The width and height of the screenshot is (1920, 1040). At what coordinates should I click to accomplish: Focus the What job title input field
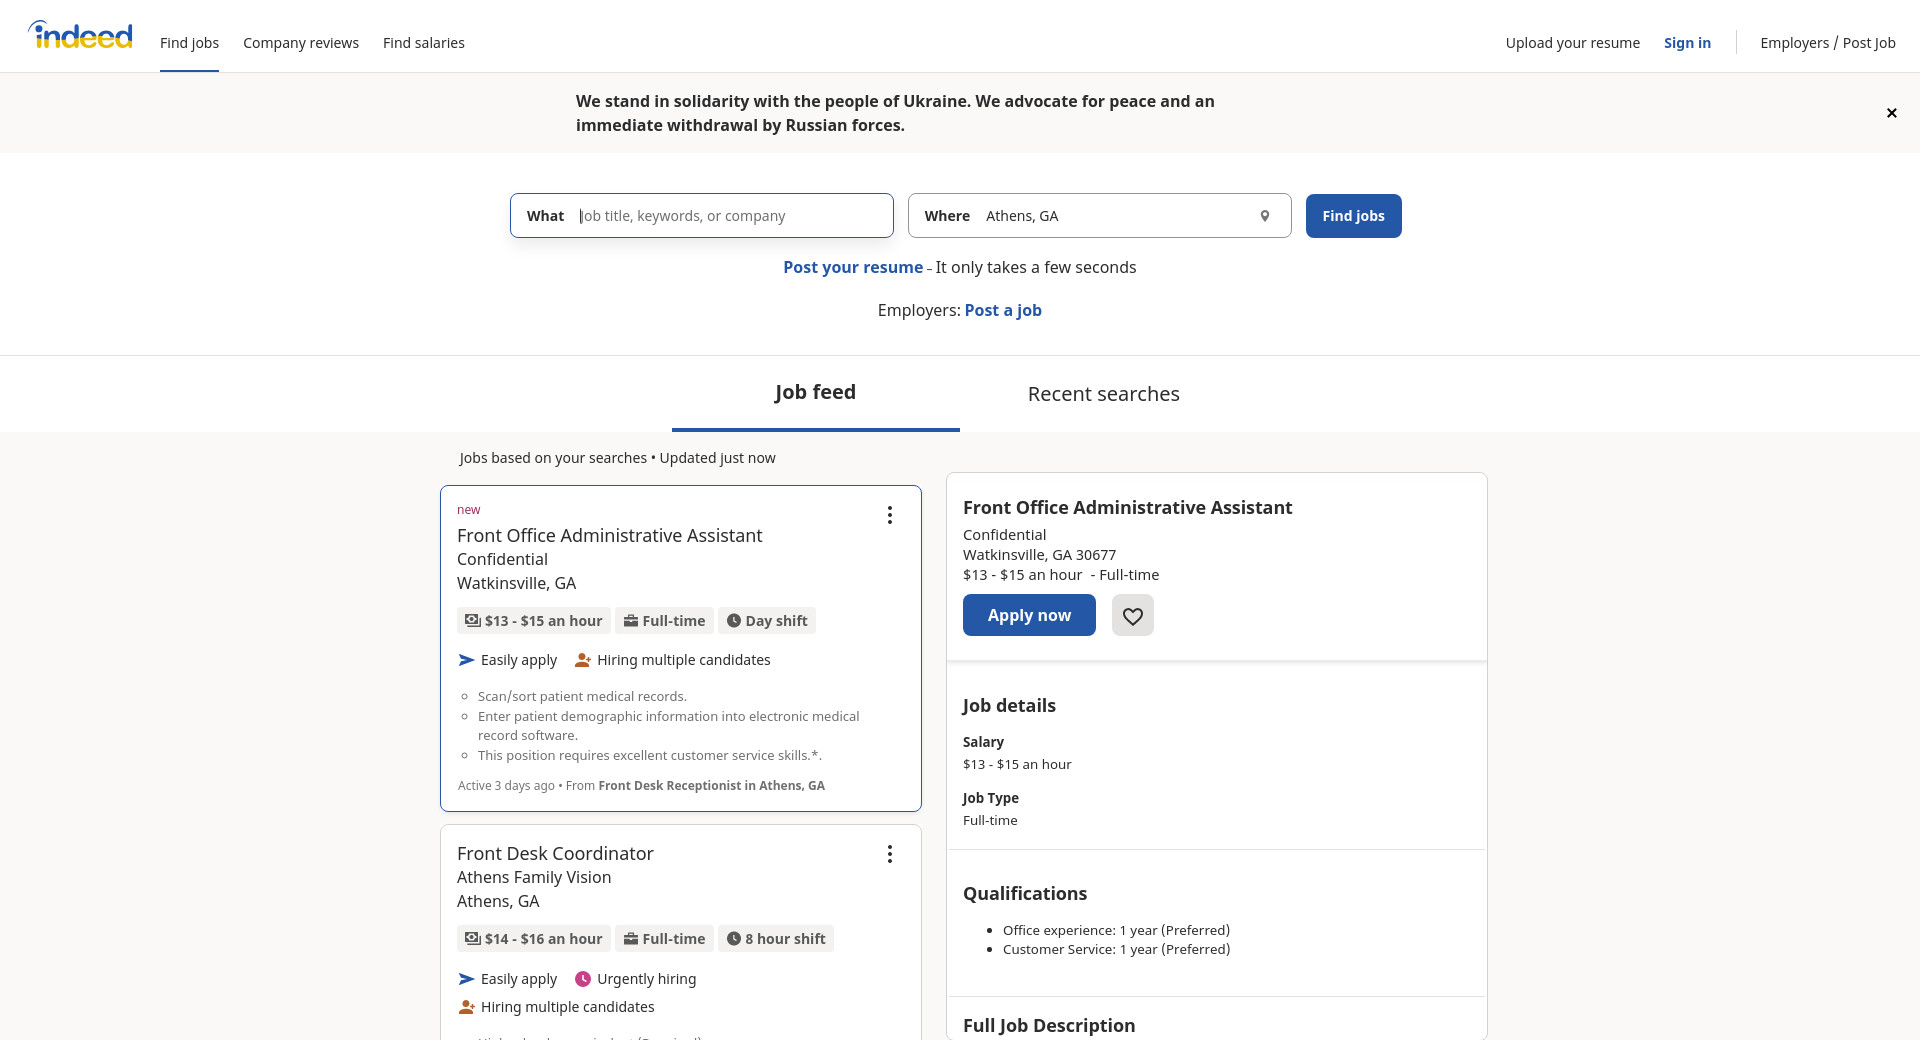coord(730,216)
